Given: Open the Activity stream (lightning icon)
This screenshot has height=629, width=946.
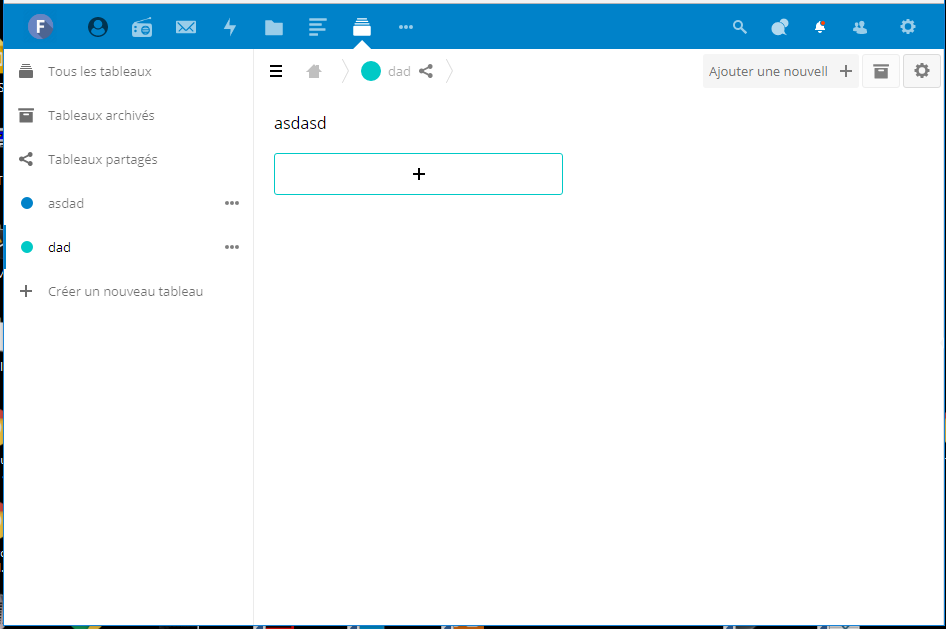Looking at the screenshot, I should [230, 27].
